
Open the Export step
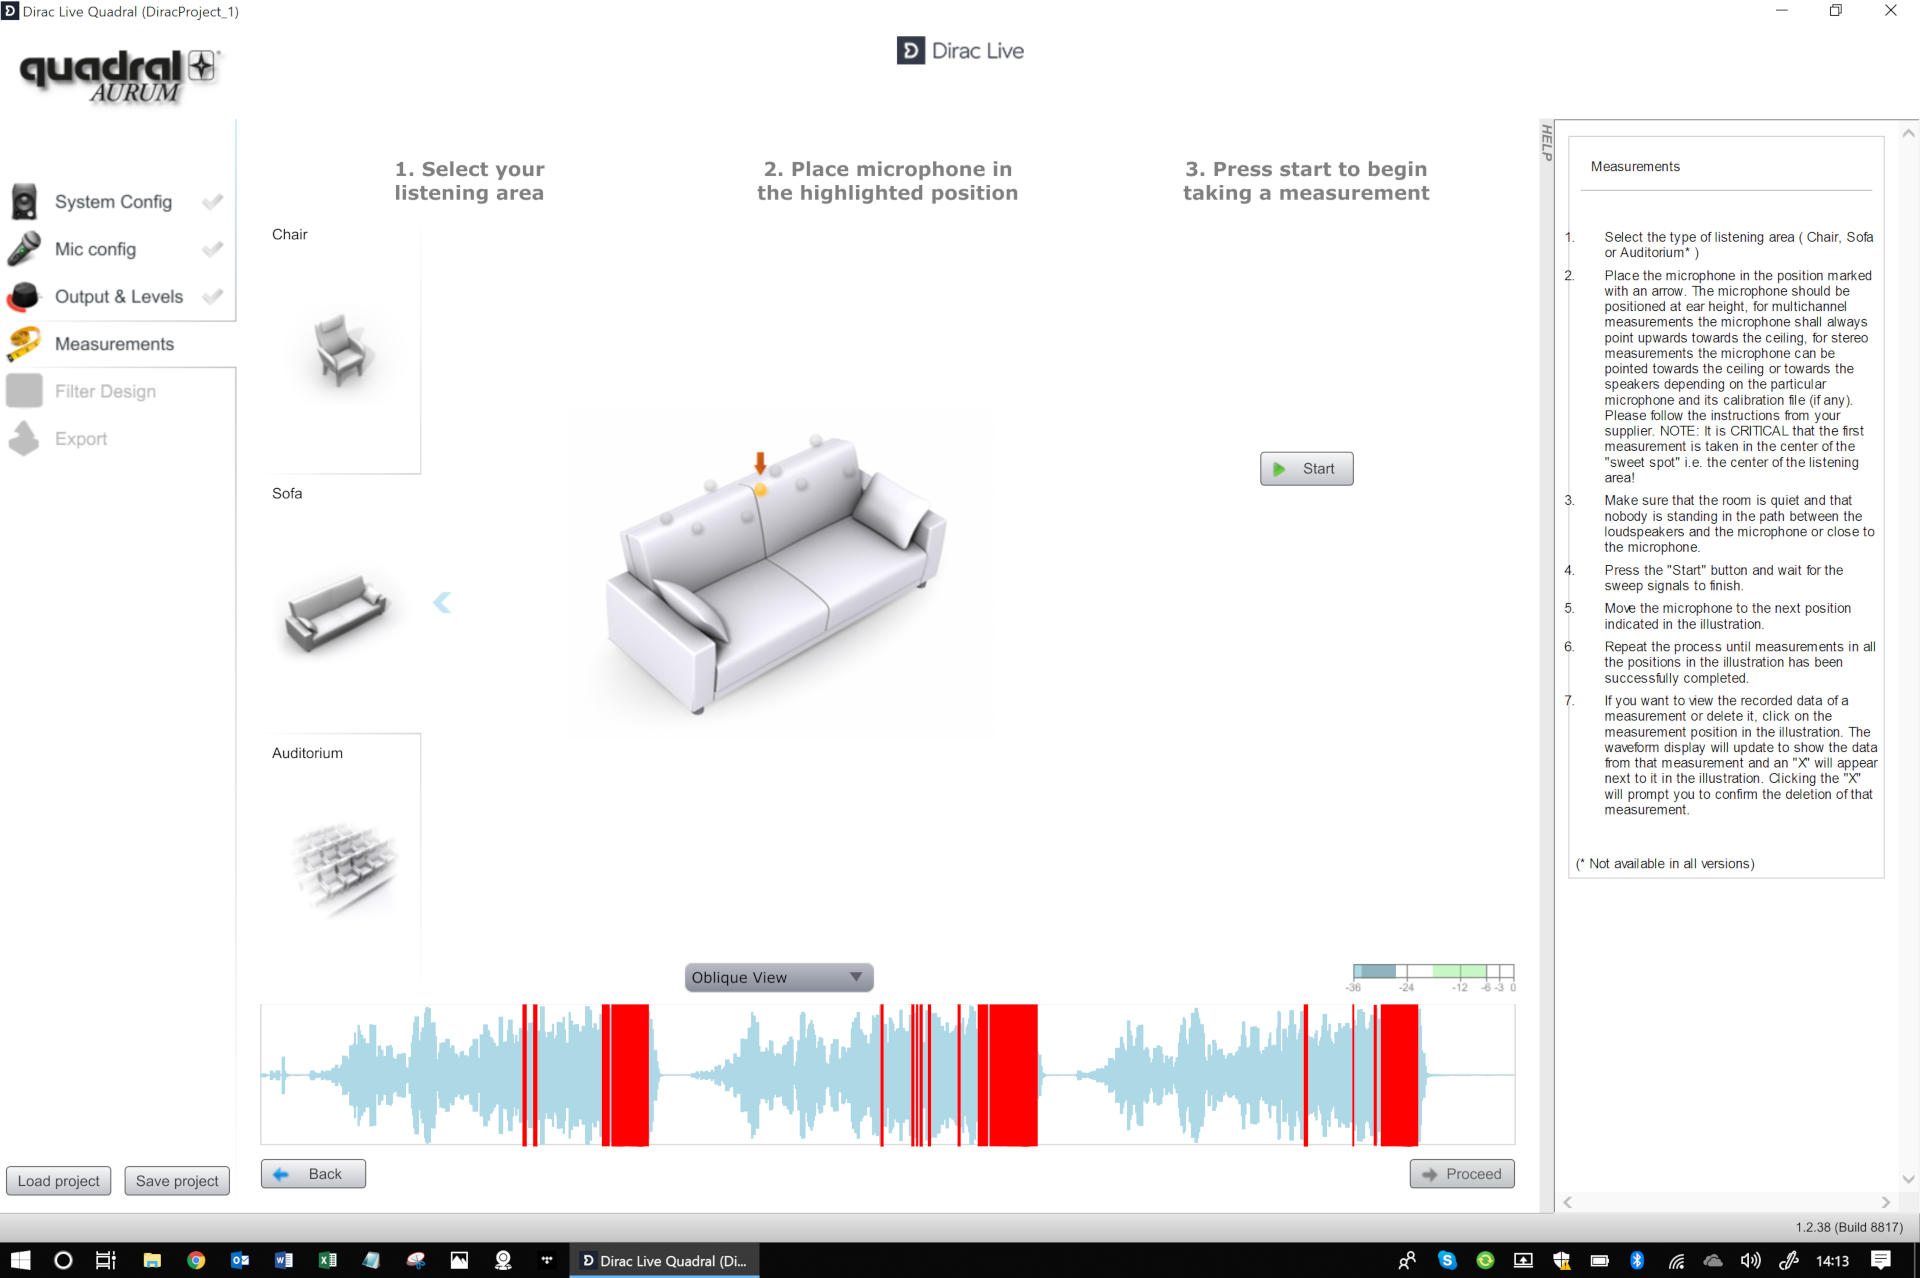[80, 439]
